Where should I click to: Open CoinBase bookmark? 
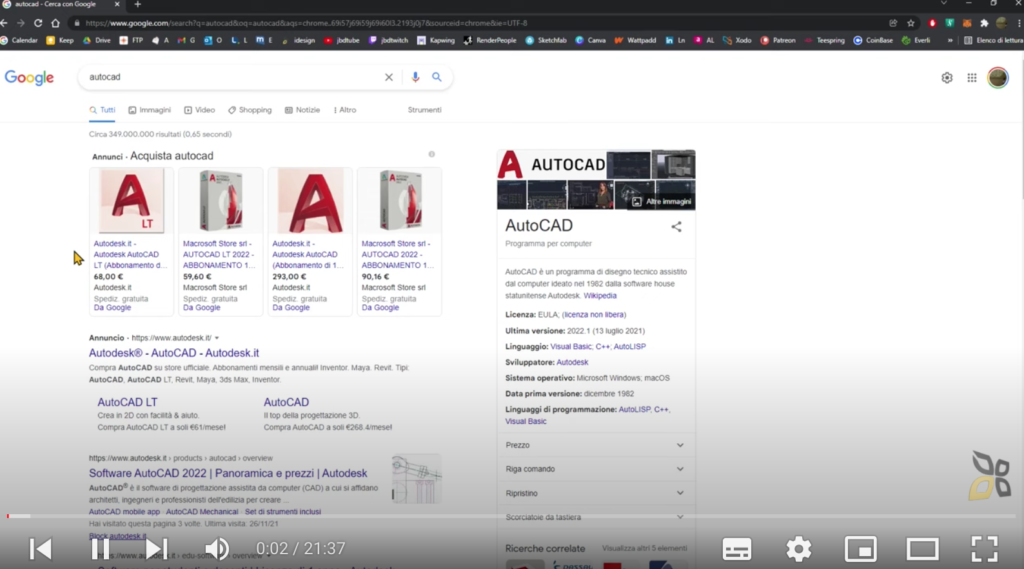tap(873, 40)
